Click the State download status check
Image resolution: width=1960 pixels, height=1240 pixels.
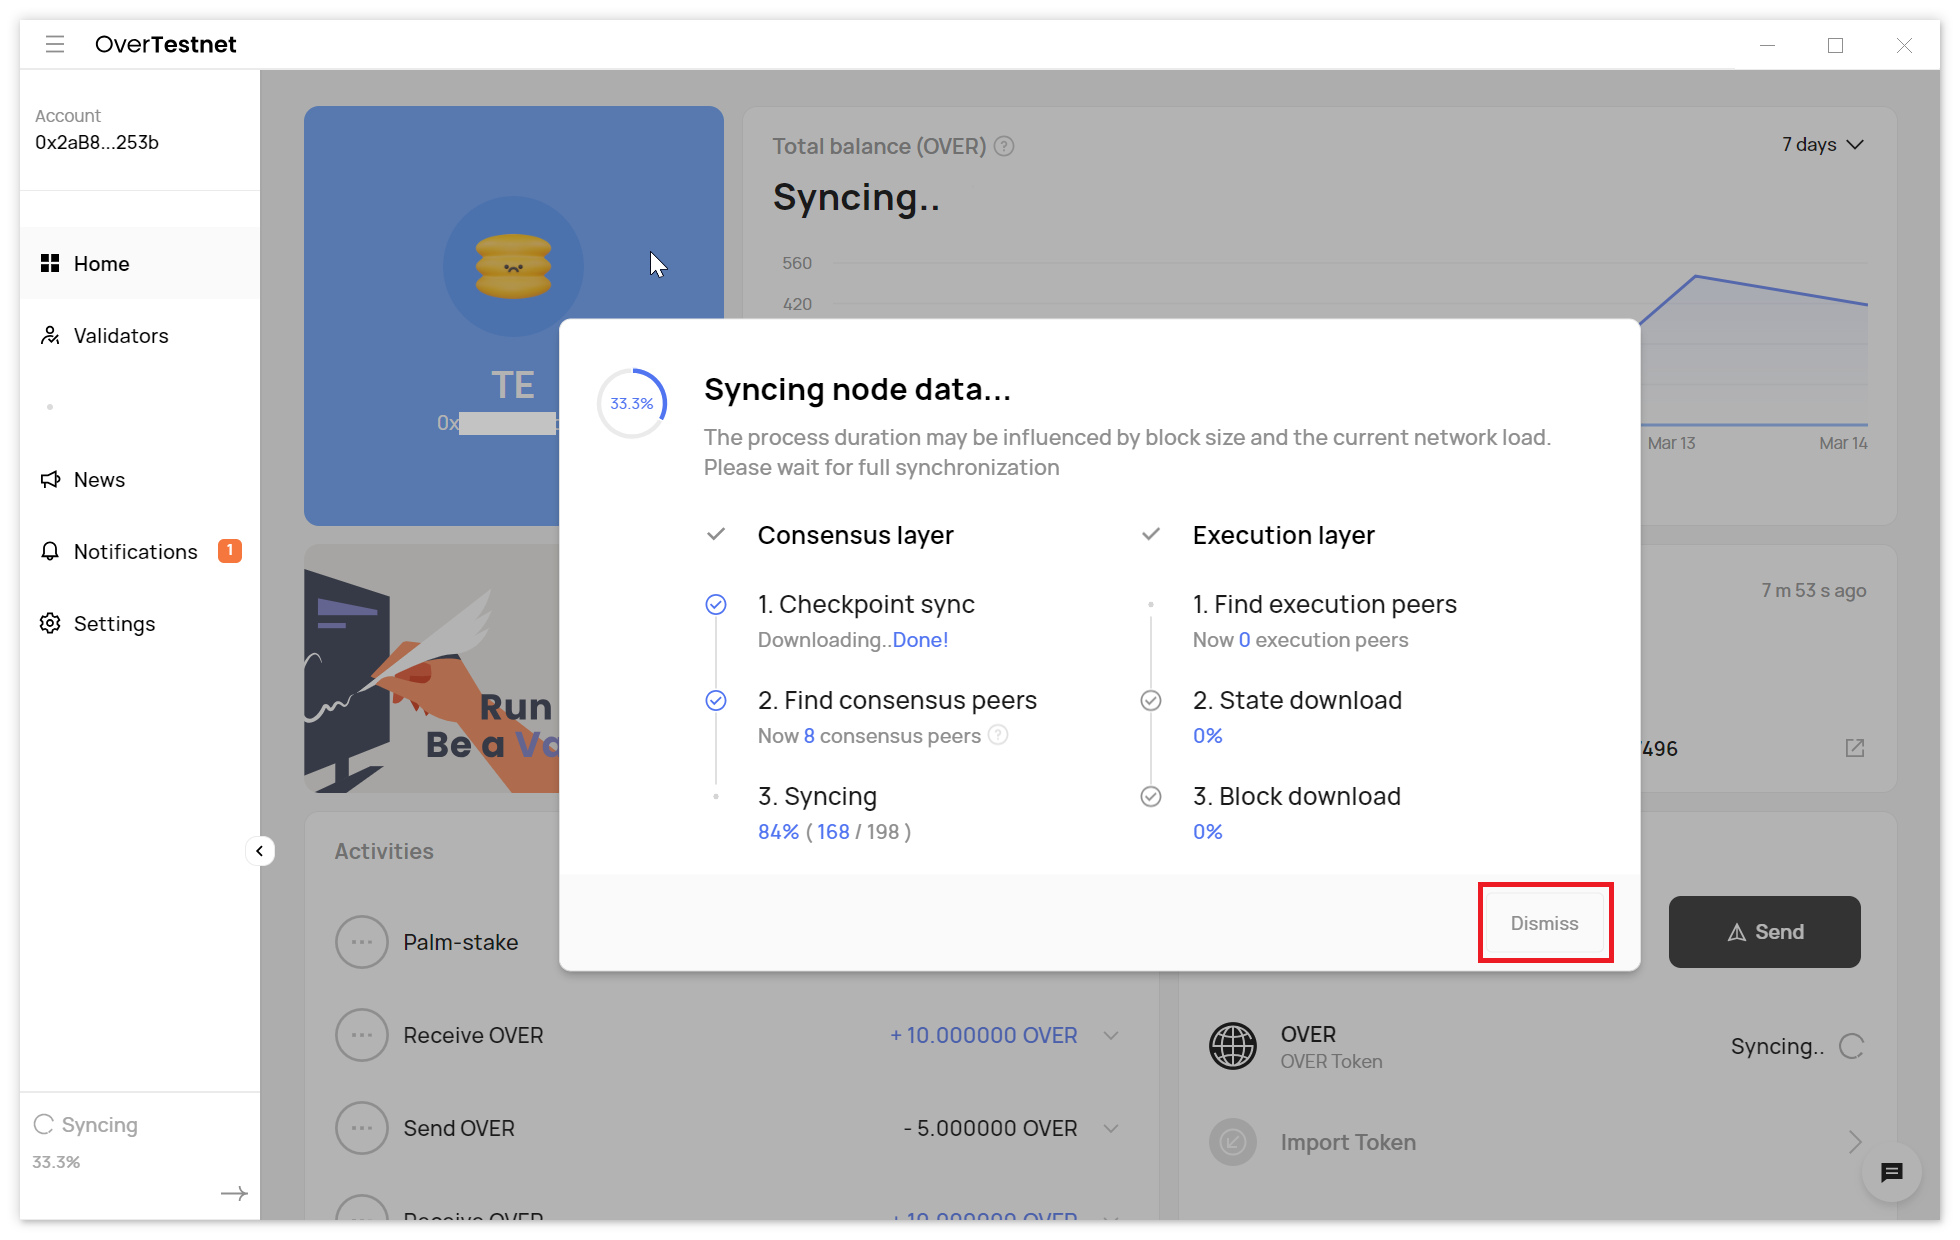click(1151, 700)
